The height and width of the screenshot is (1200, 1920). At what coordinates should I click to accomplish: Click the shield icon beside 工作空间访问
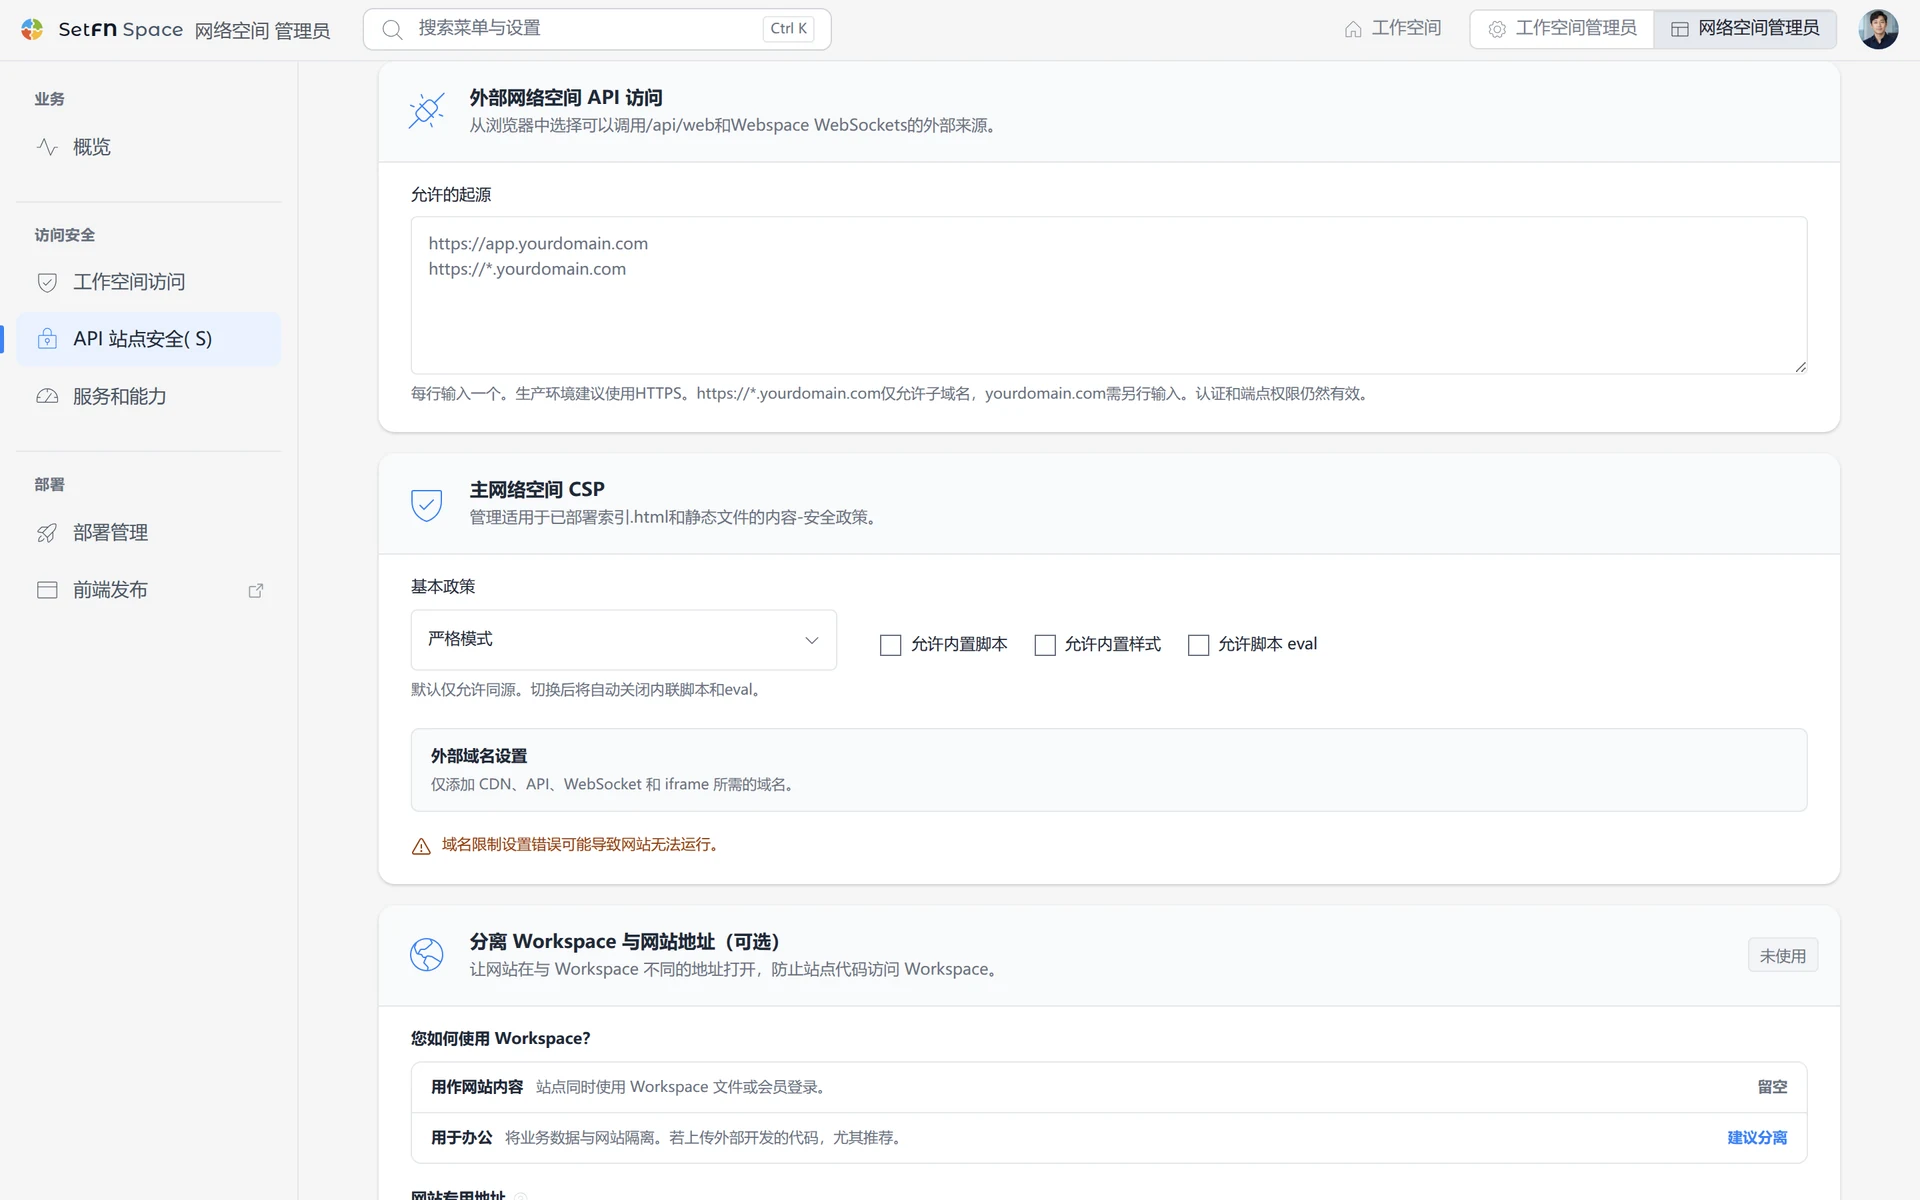47,282
